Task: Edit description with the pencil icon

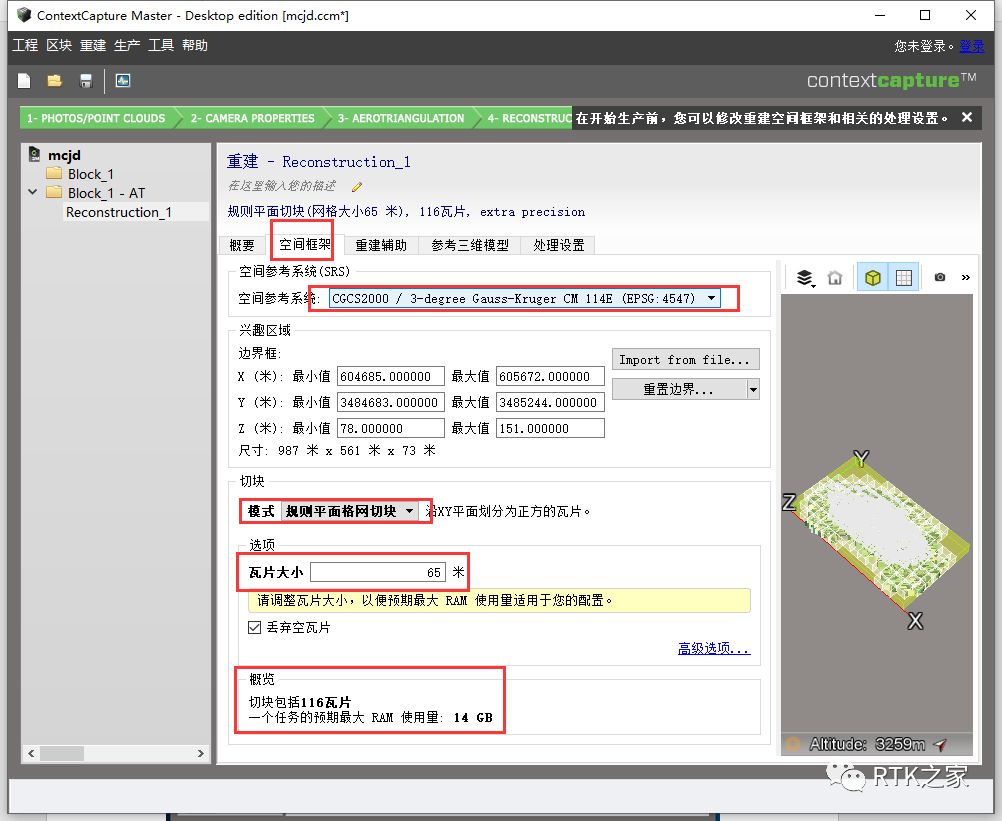Action: click(357, 187)
